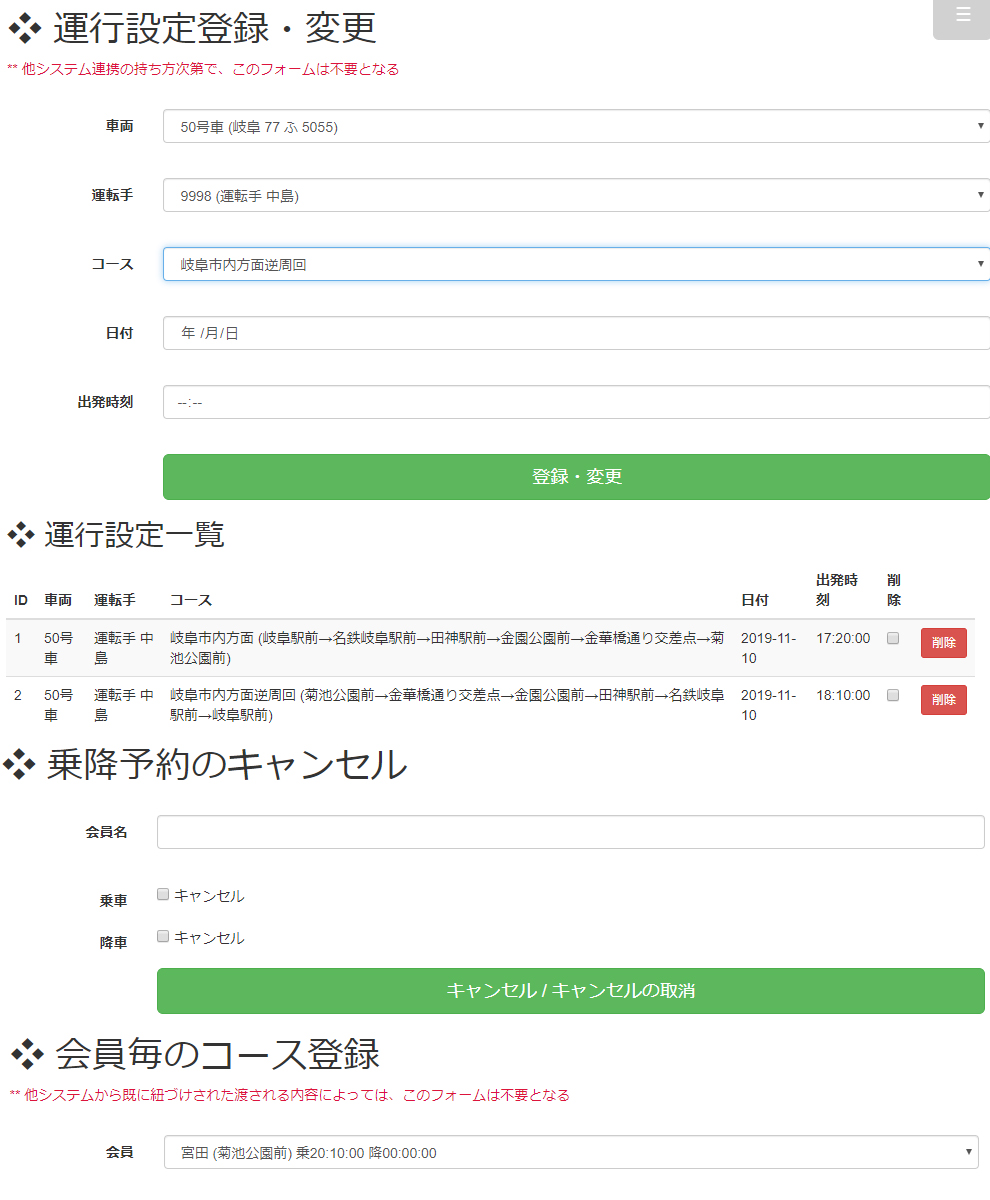The width and height of the screenshot is (990, 1200).
Task: Click diamond icon beside 運行設定一覧 heading
Action: coord(21,536)
